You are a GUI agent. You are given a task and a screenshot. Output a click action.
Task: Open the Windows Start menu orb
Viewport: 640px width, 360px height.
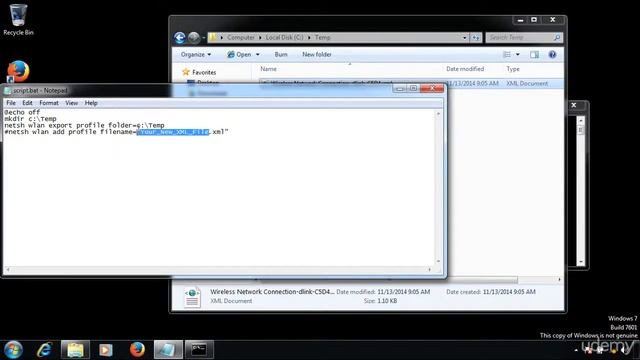coord(13,350)
